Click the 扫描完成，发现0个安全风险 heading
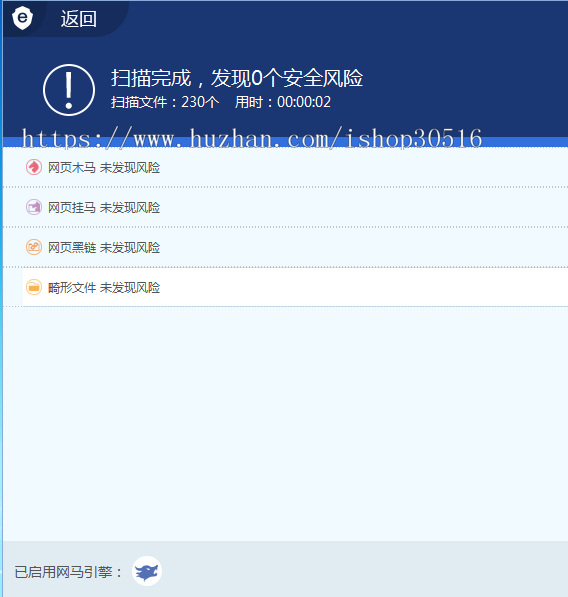 click(x=237, y=78)
